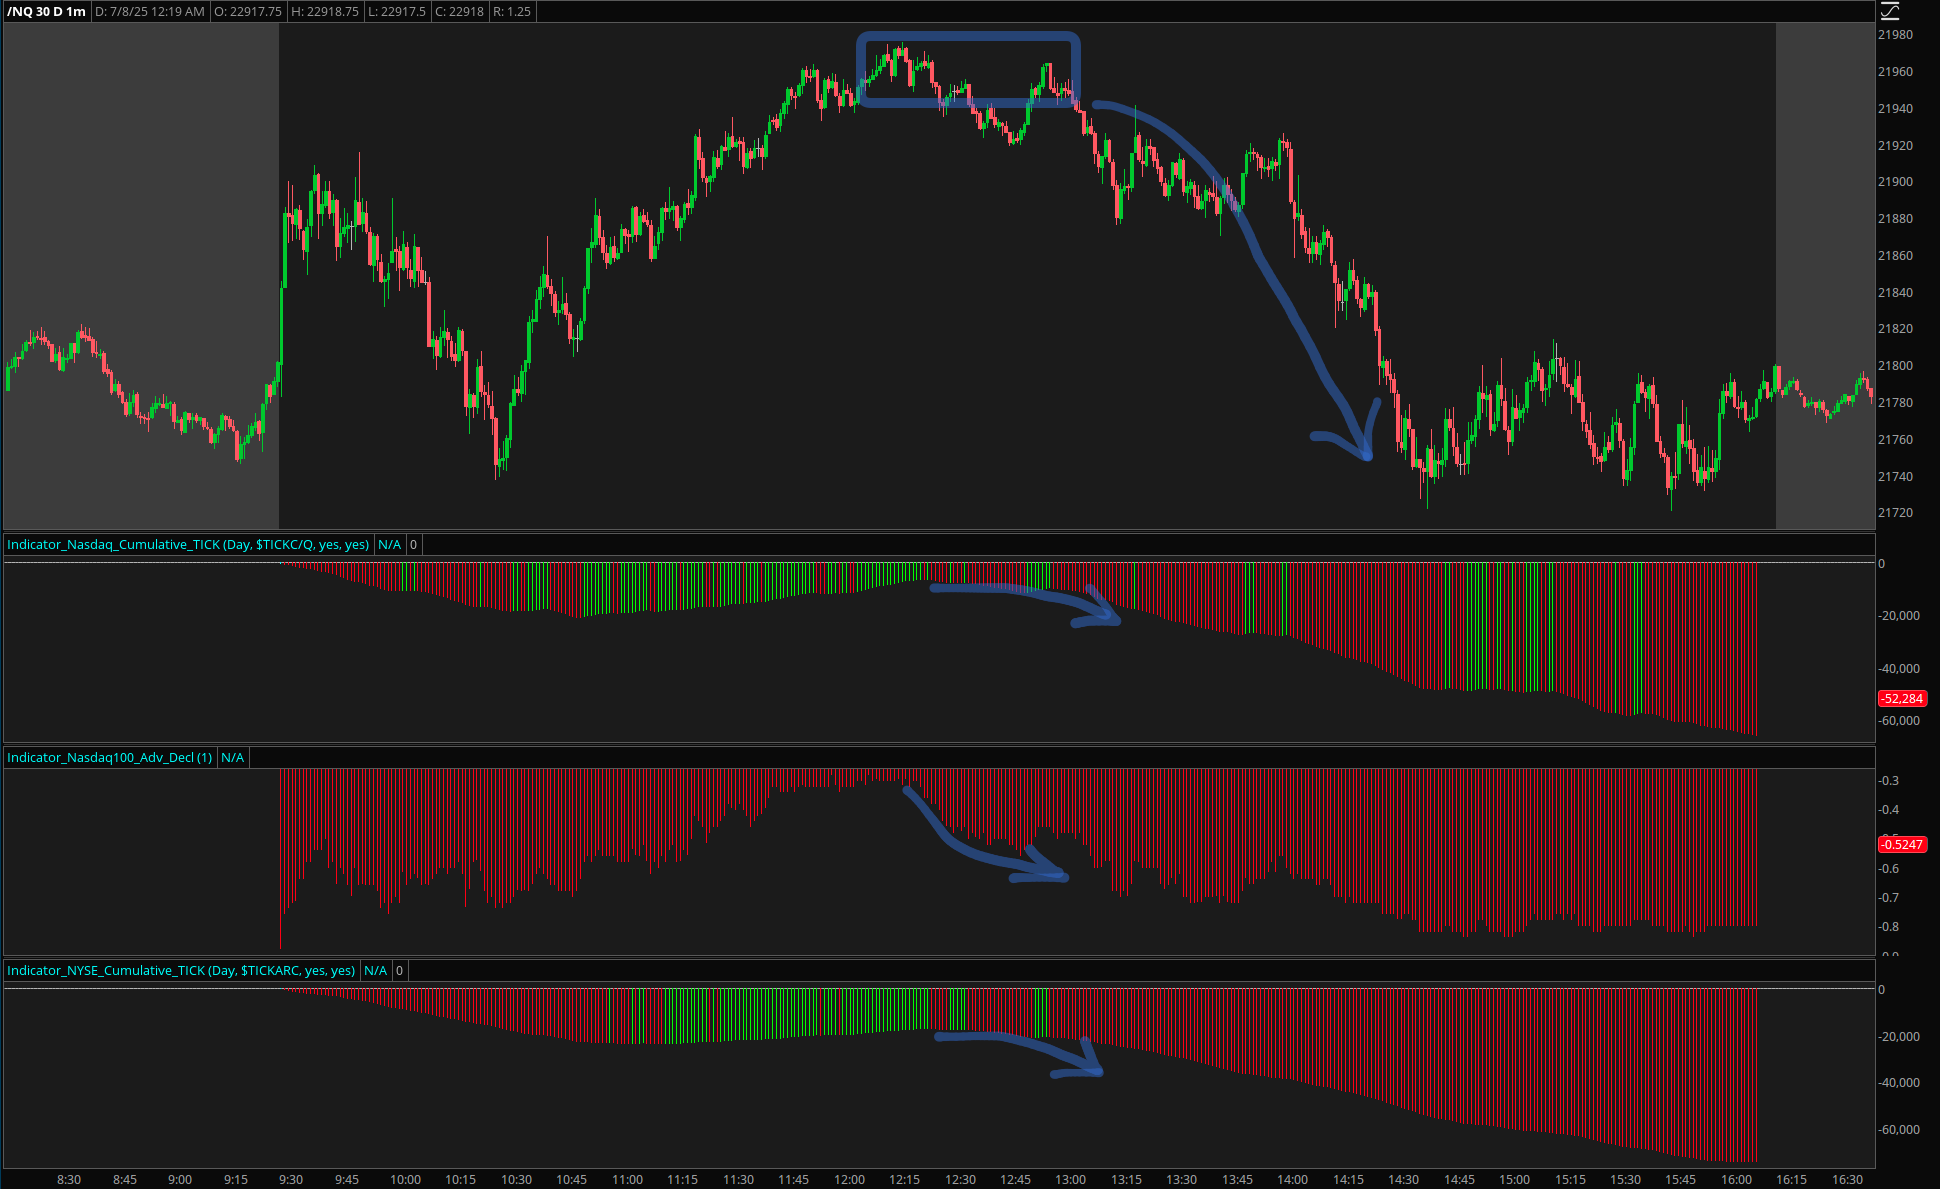1940x1189 pixels.
Task: Open Indicator_Nasdaq_Cumulative_TICK study label
Action: 188,545
